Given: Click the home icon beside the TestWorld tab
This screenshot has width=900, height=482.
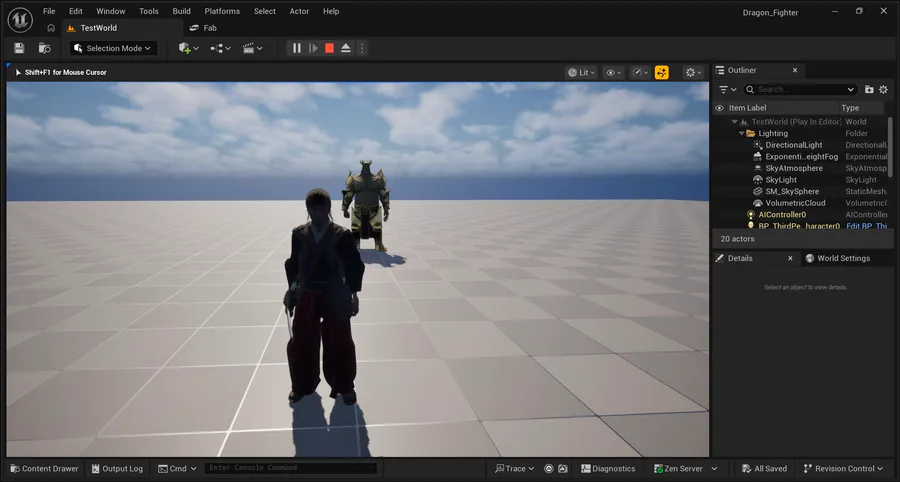Looking at the screenshot, I should [51, 28].
